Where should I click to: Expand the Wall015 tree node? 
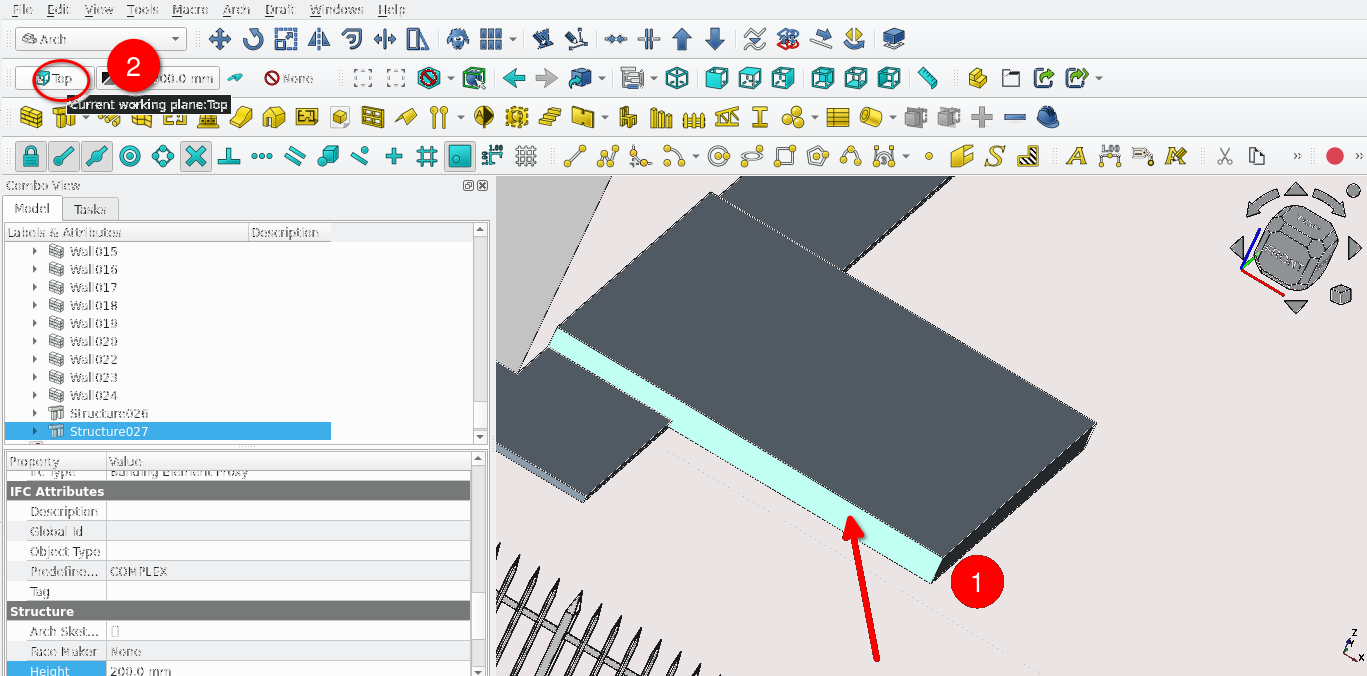35,251
